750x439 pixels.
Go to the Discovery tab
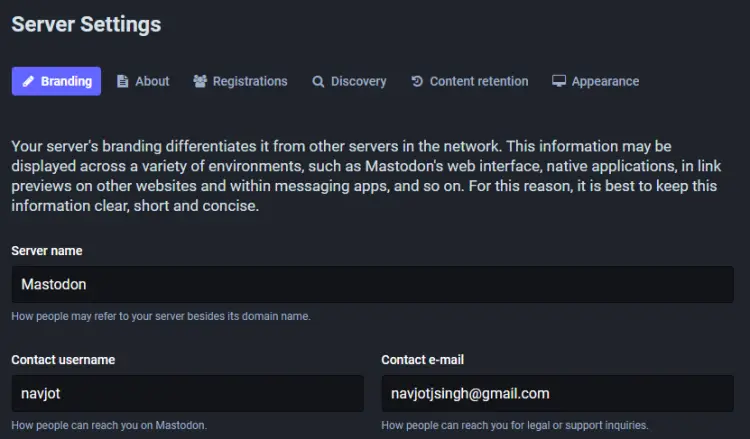[358, 81]
